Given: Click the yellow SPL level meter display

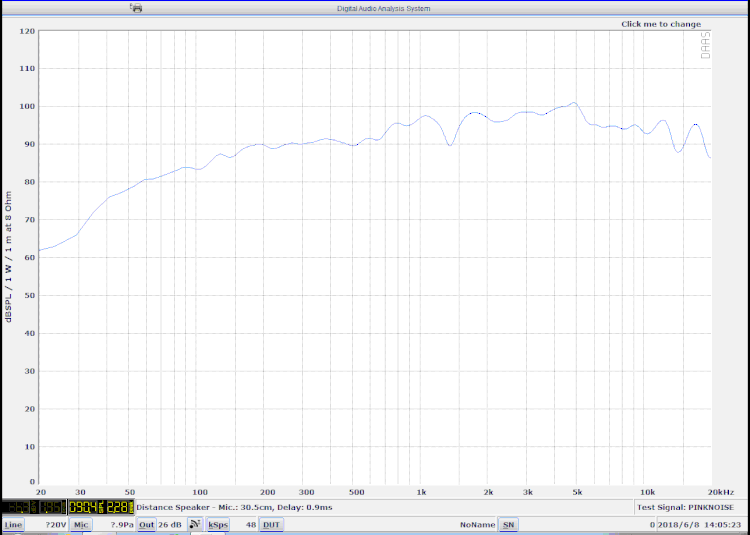Looking at the screenshot, I should click(101, 507).
